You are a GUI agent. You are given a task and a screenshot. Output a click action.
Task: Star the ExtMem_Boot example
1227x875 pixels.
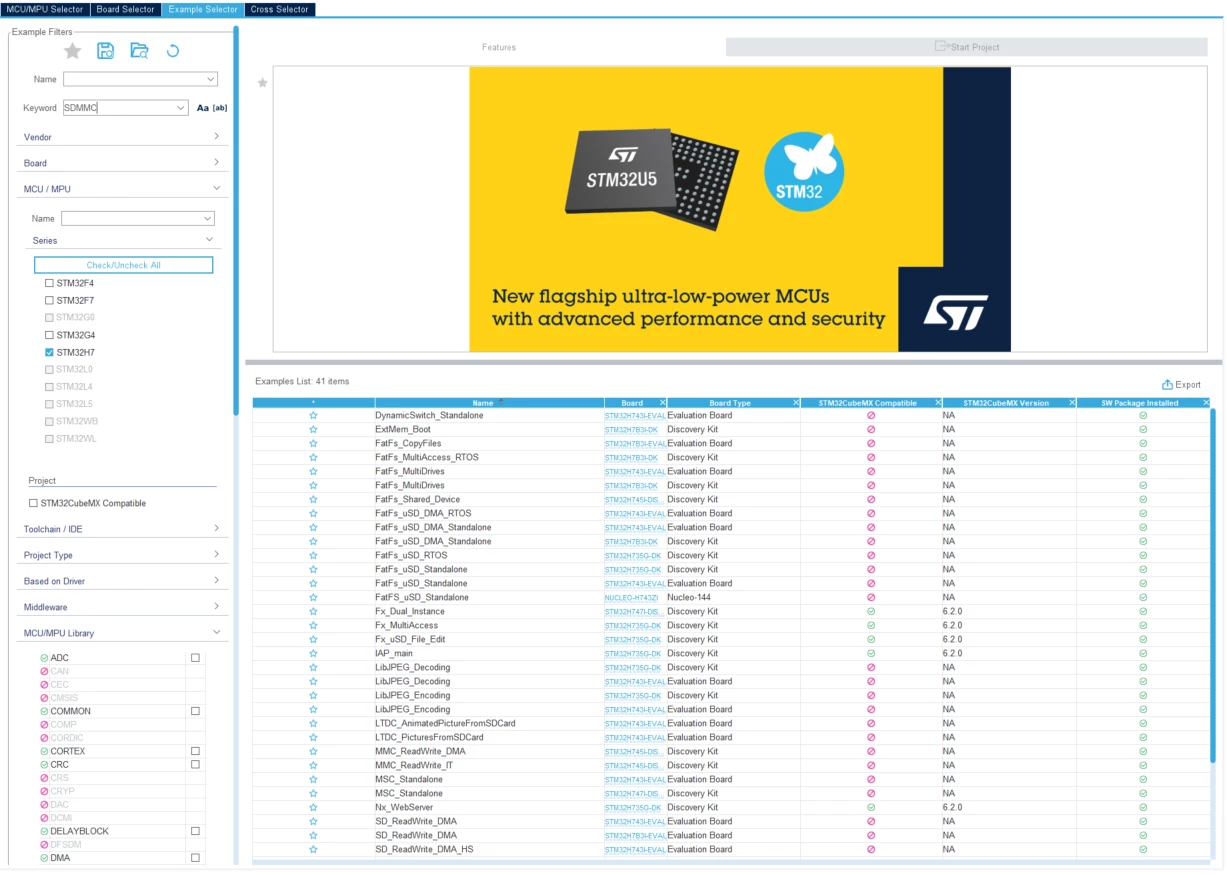click(x=313, y=429)
